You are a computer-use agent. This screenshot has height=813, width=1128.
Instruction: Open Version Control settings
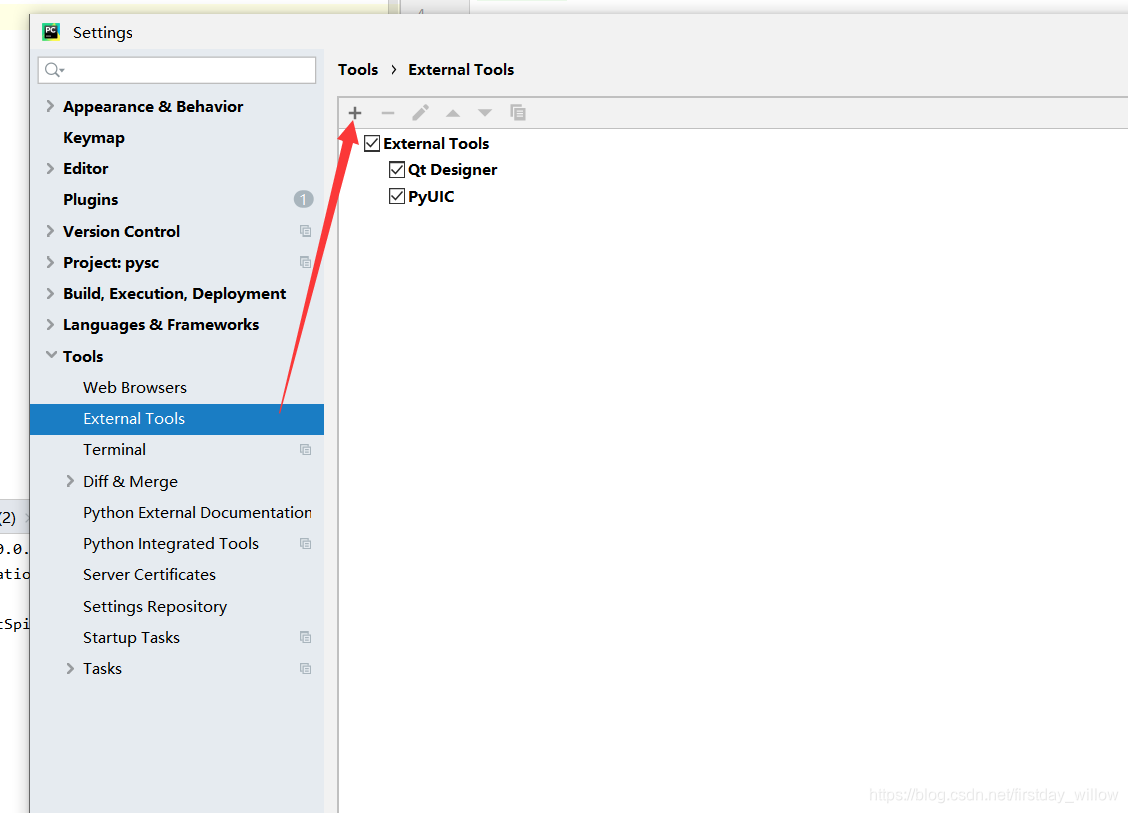click(122, 231)
